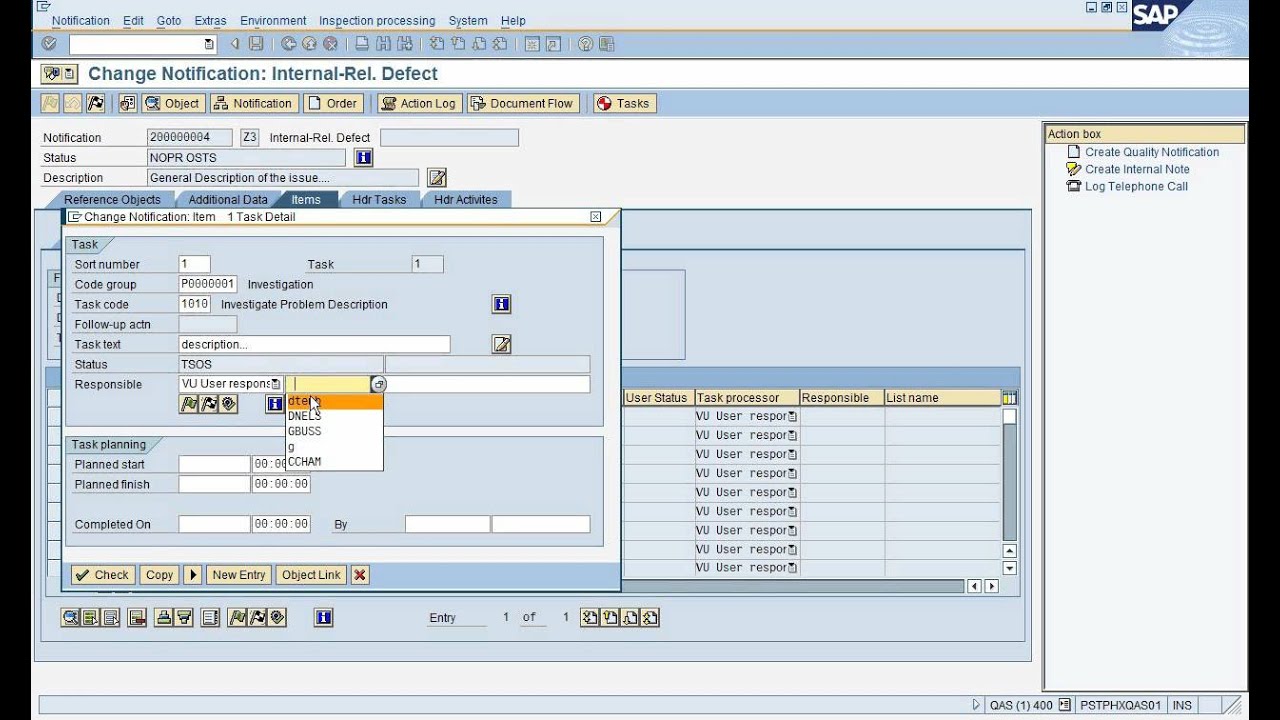1280x720 pixels.
Task: Click the Task text input field
Action: point(314,344)
